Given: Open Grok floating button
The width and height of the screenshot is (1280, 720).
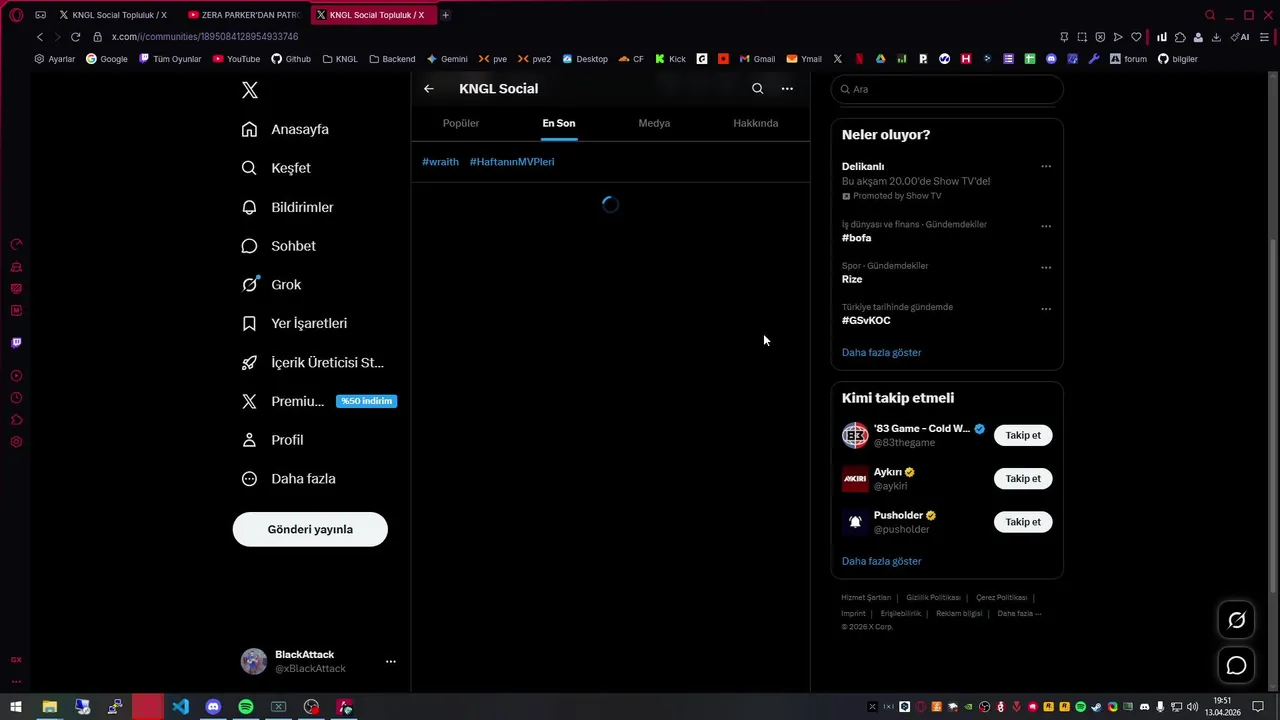Looking at the screenshot, I should pos(1237,621).
